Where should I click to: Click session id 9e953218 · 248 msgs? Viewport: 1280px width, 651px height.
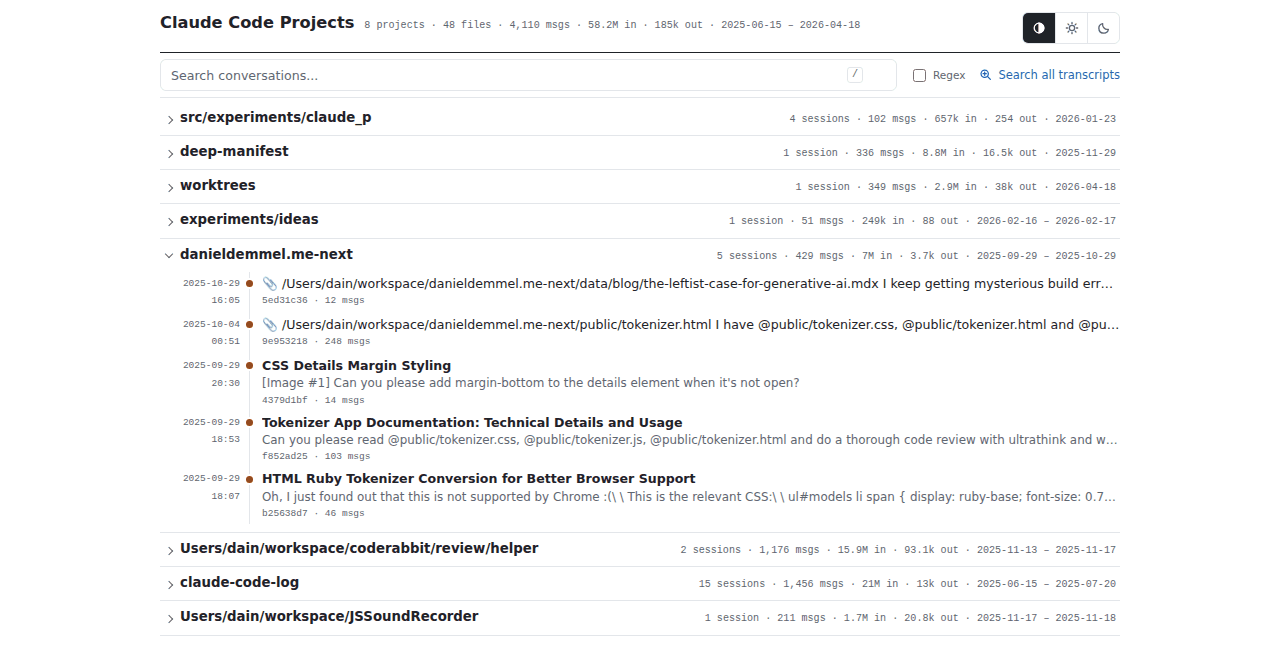[x=316, y=341]
